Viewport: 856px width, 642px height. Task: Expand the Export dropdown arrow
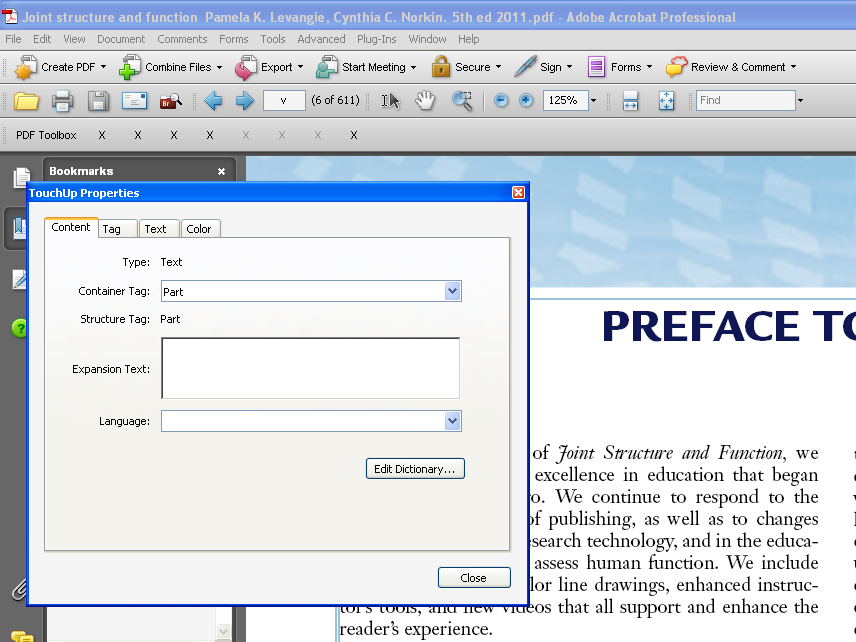[x=300, y=67]
